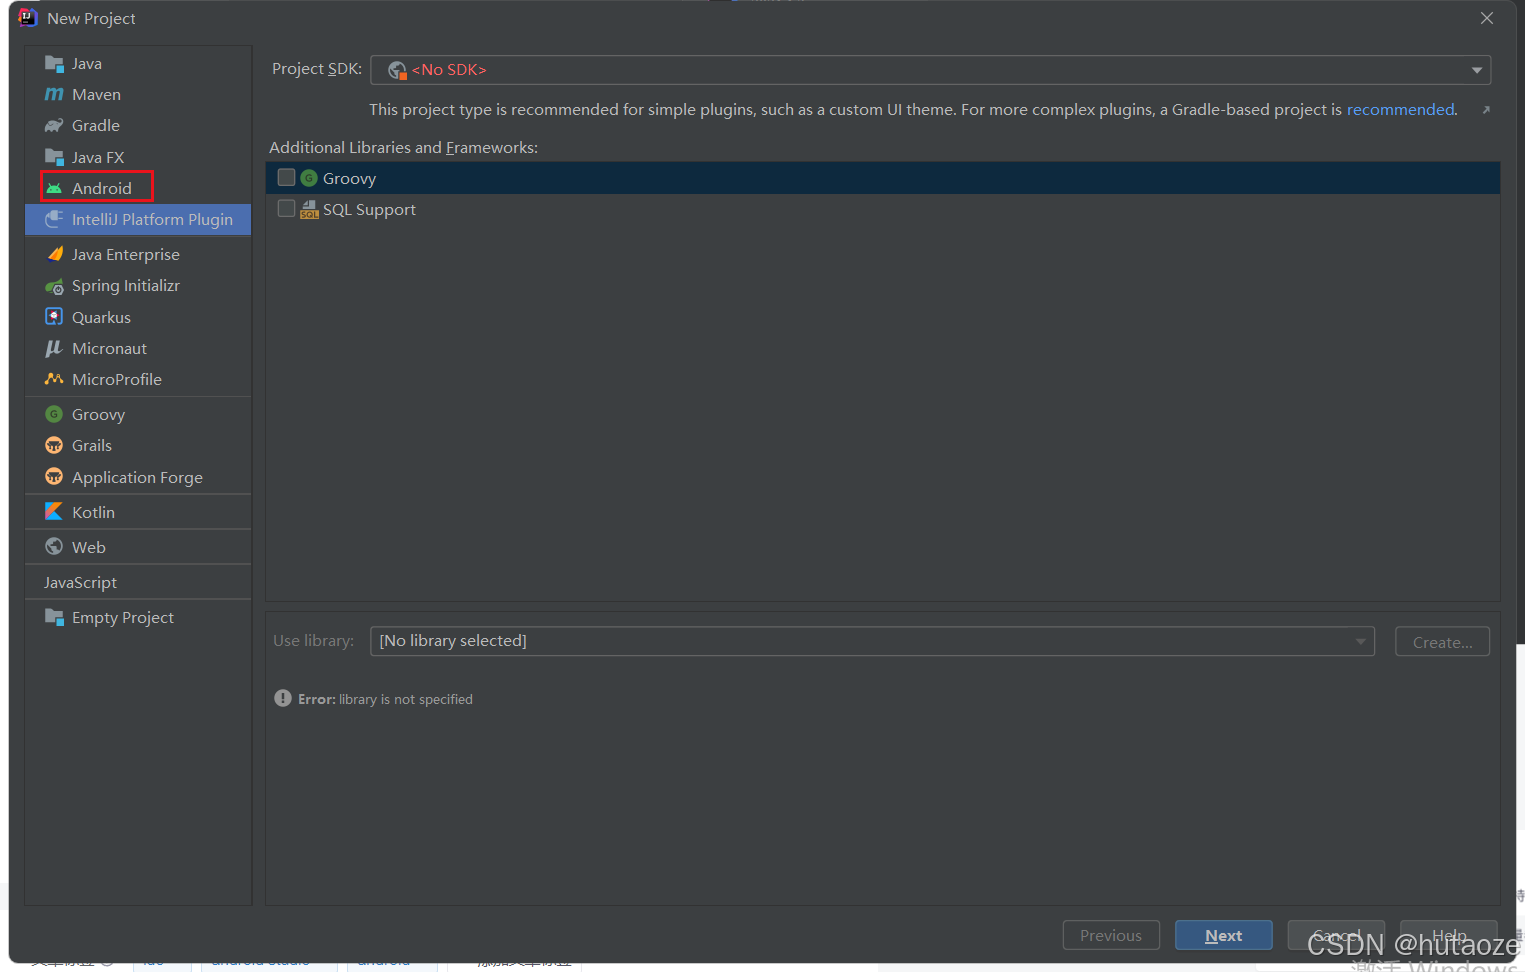Open the 'recommended' hyperlink
This screenshot has height=972, width=1525.
[1400, 109]
